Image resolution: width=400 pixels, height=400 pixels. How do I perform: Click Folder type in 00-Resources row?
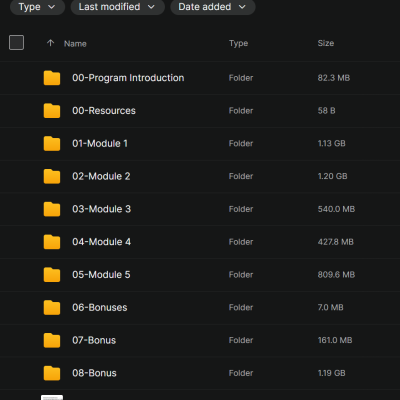point(241,111)
